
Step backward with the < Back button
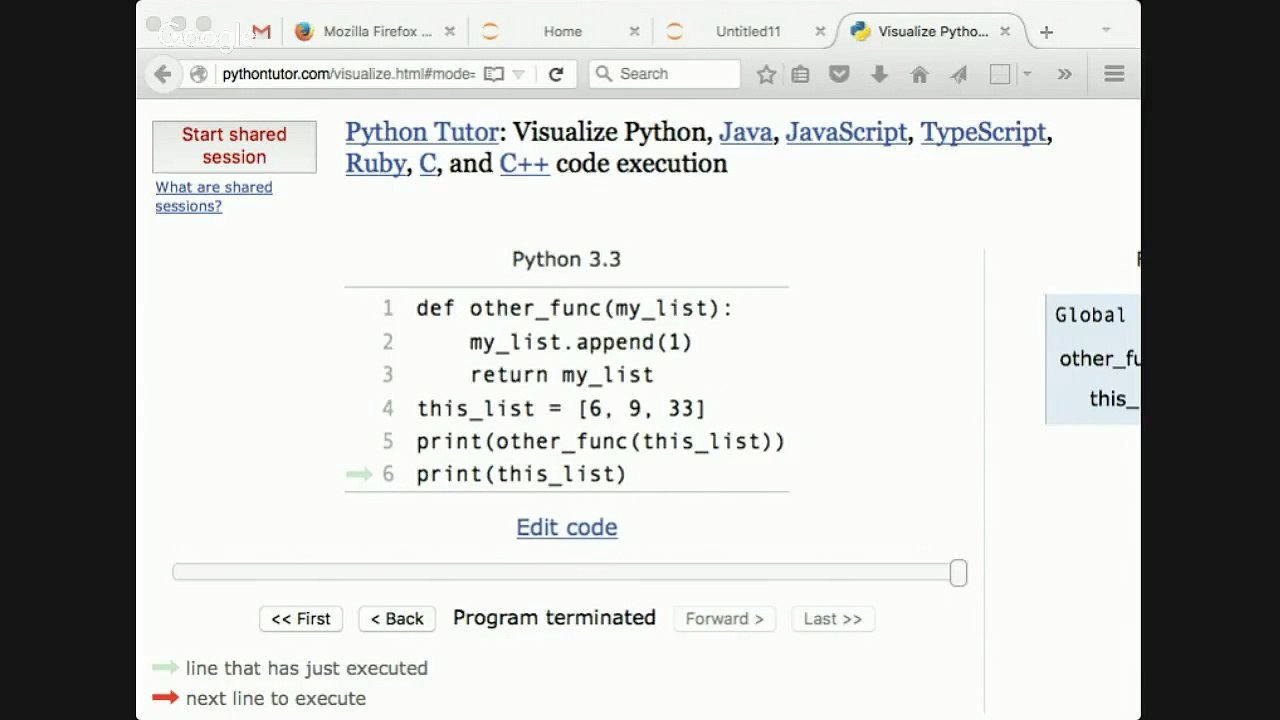point(397,619)
